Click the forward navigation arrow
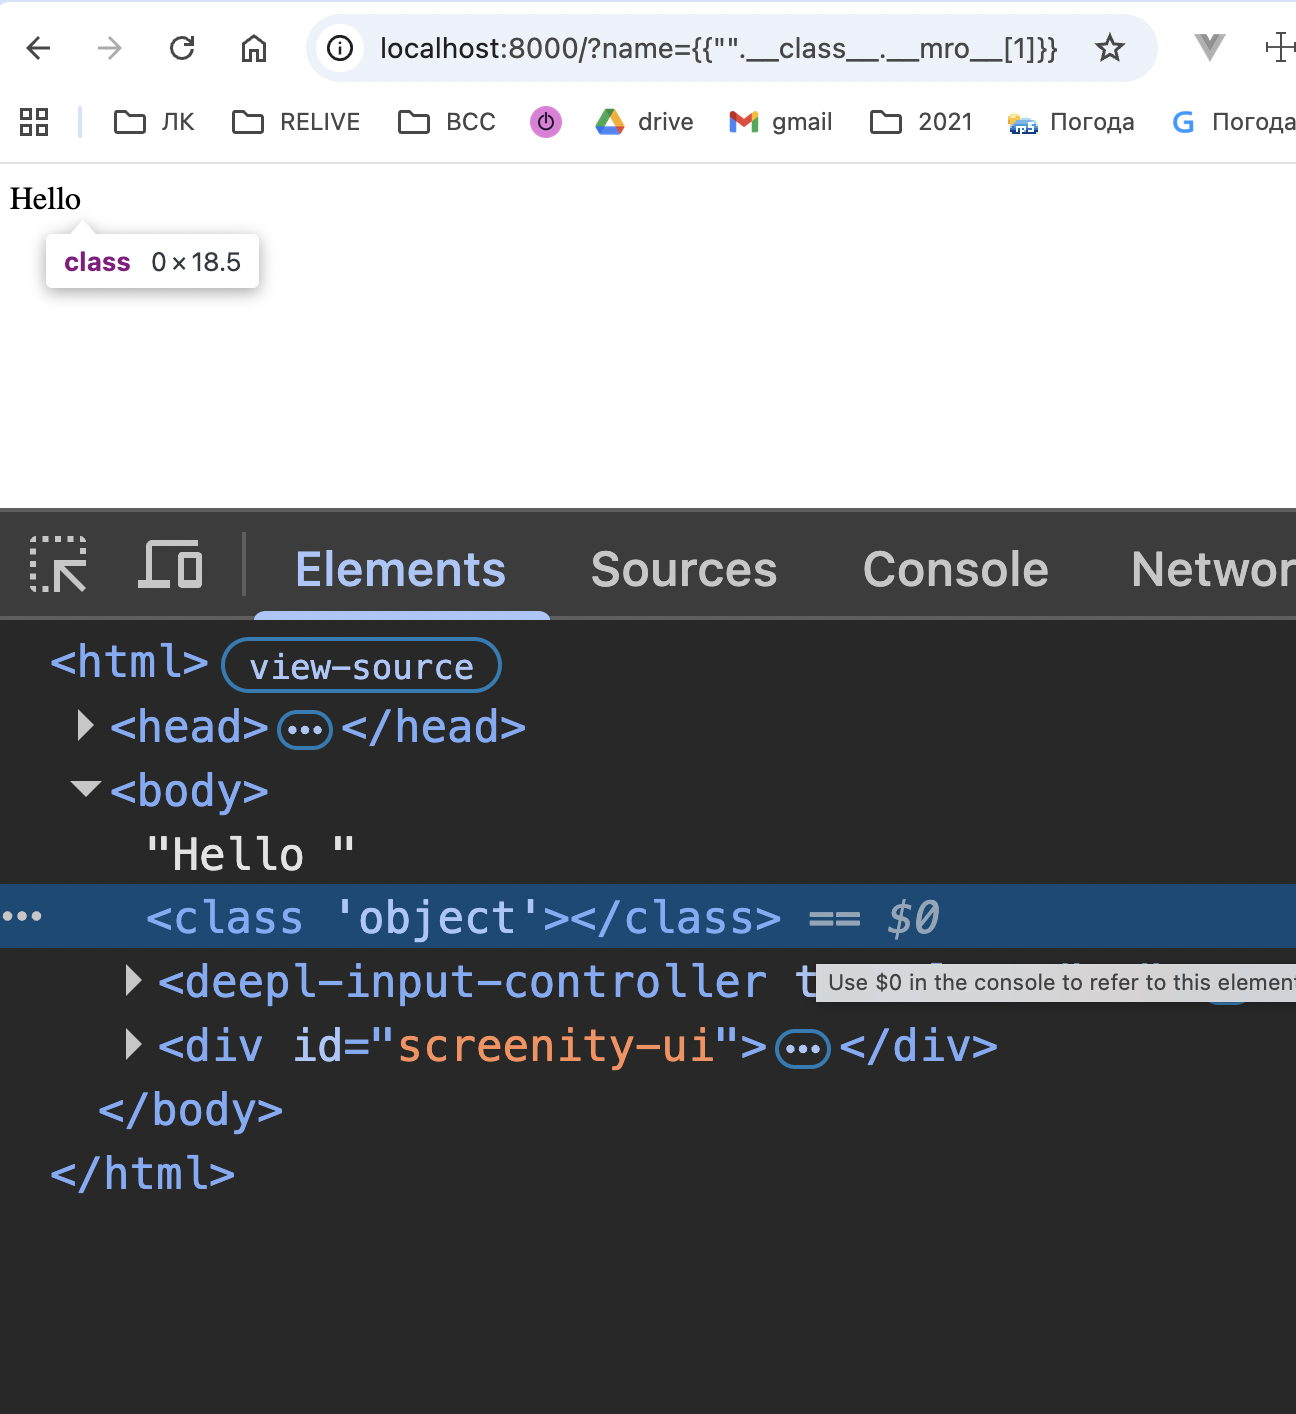Image resolution: width=1296 pixels, height=1414 pixels. [x=110, y=48]
